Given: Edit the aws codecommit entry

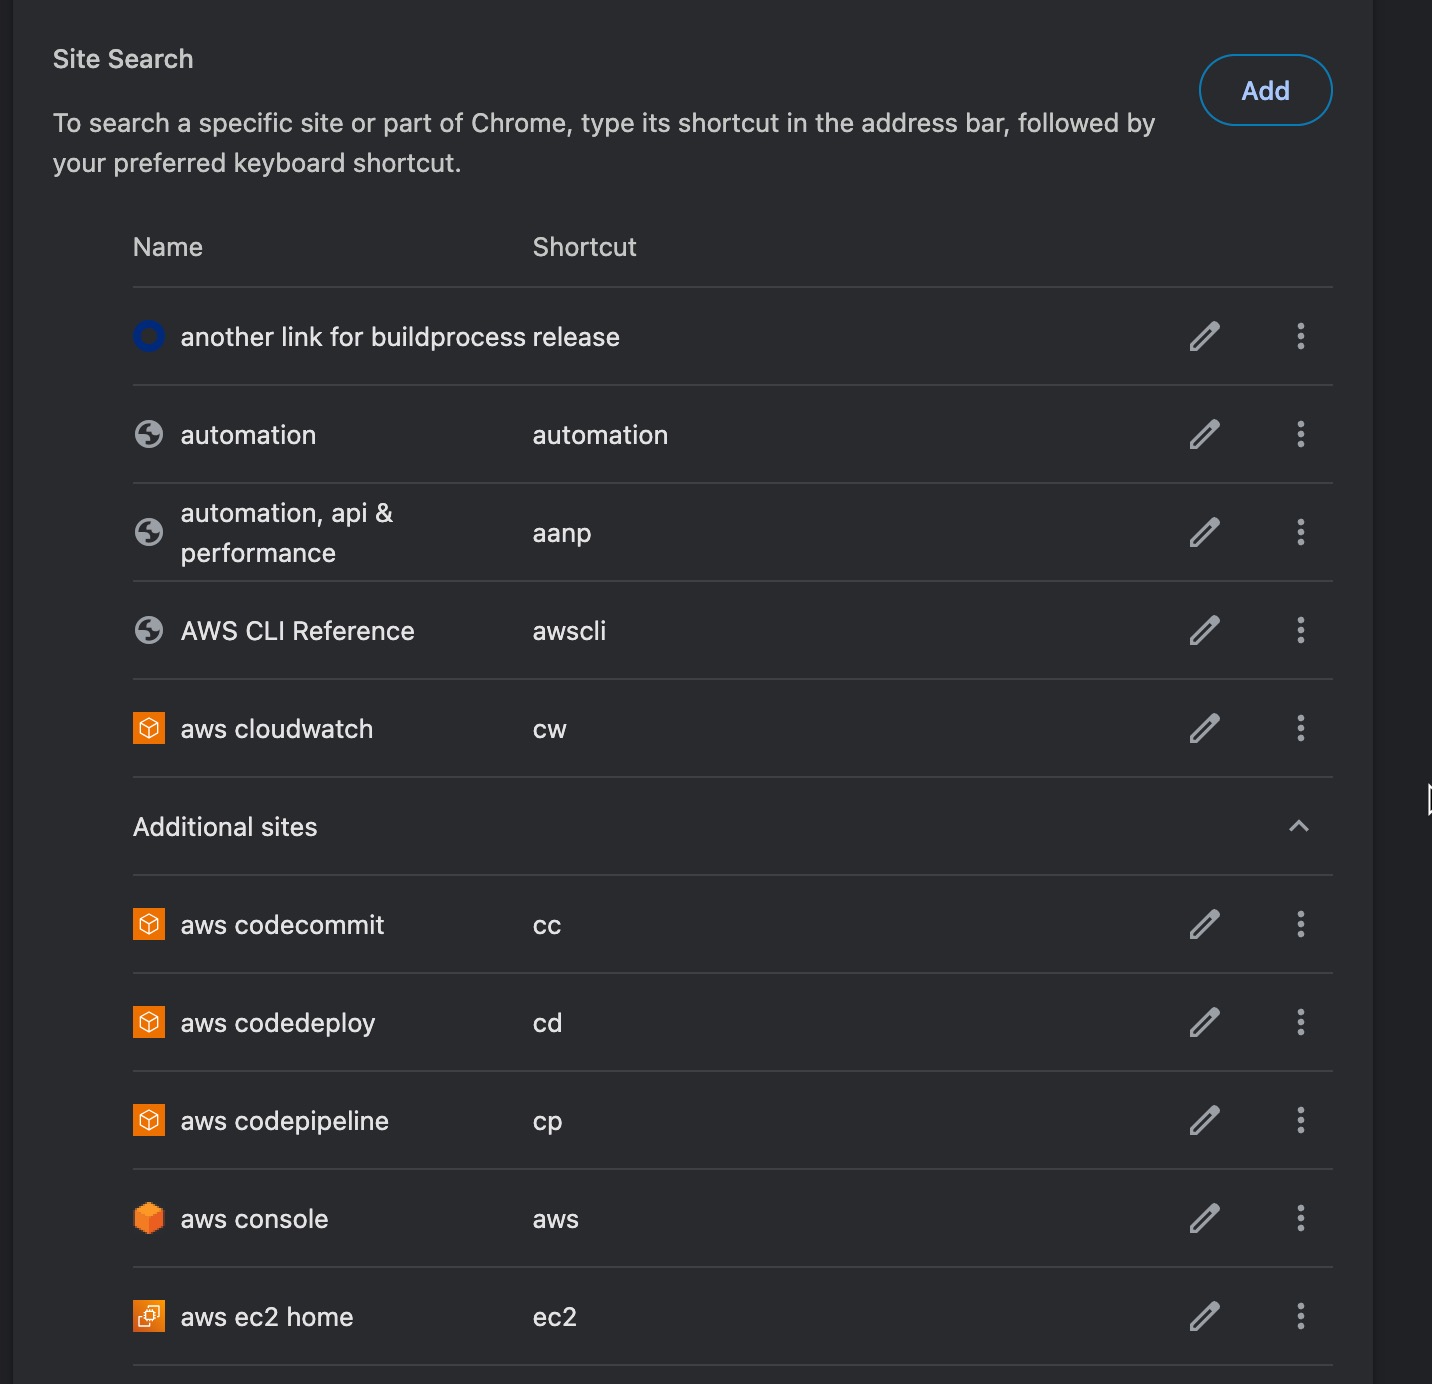Looking at the screenshot, I should click(1205, 924).
